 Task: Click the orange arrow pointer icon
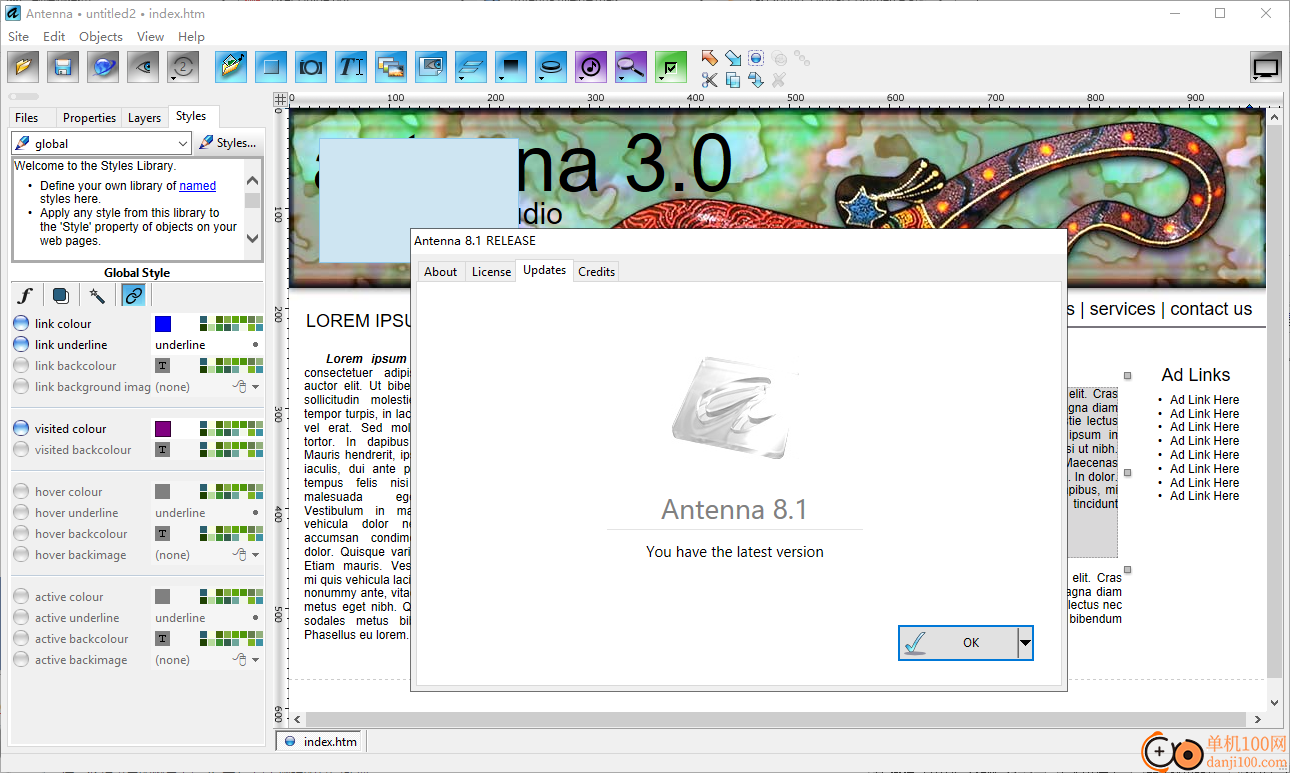710,58
